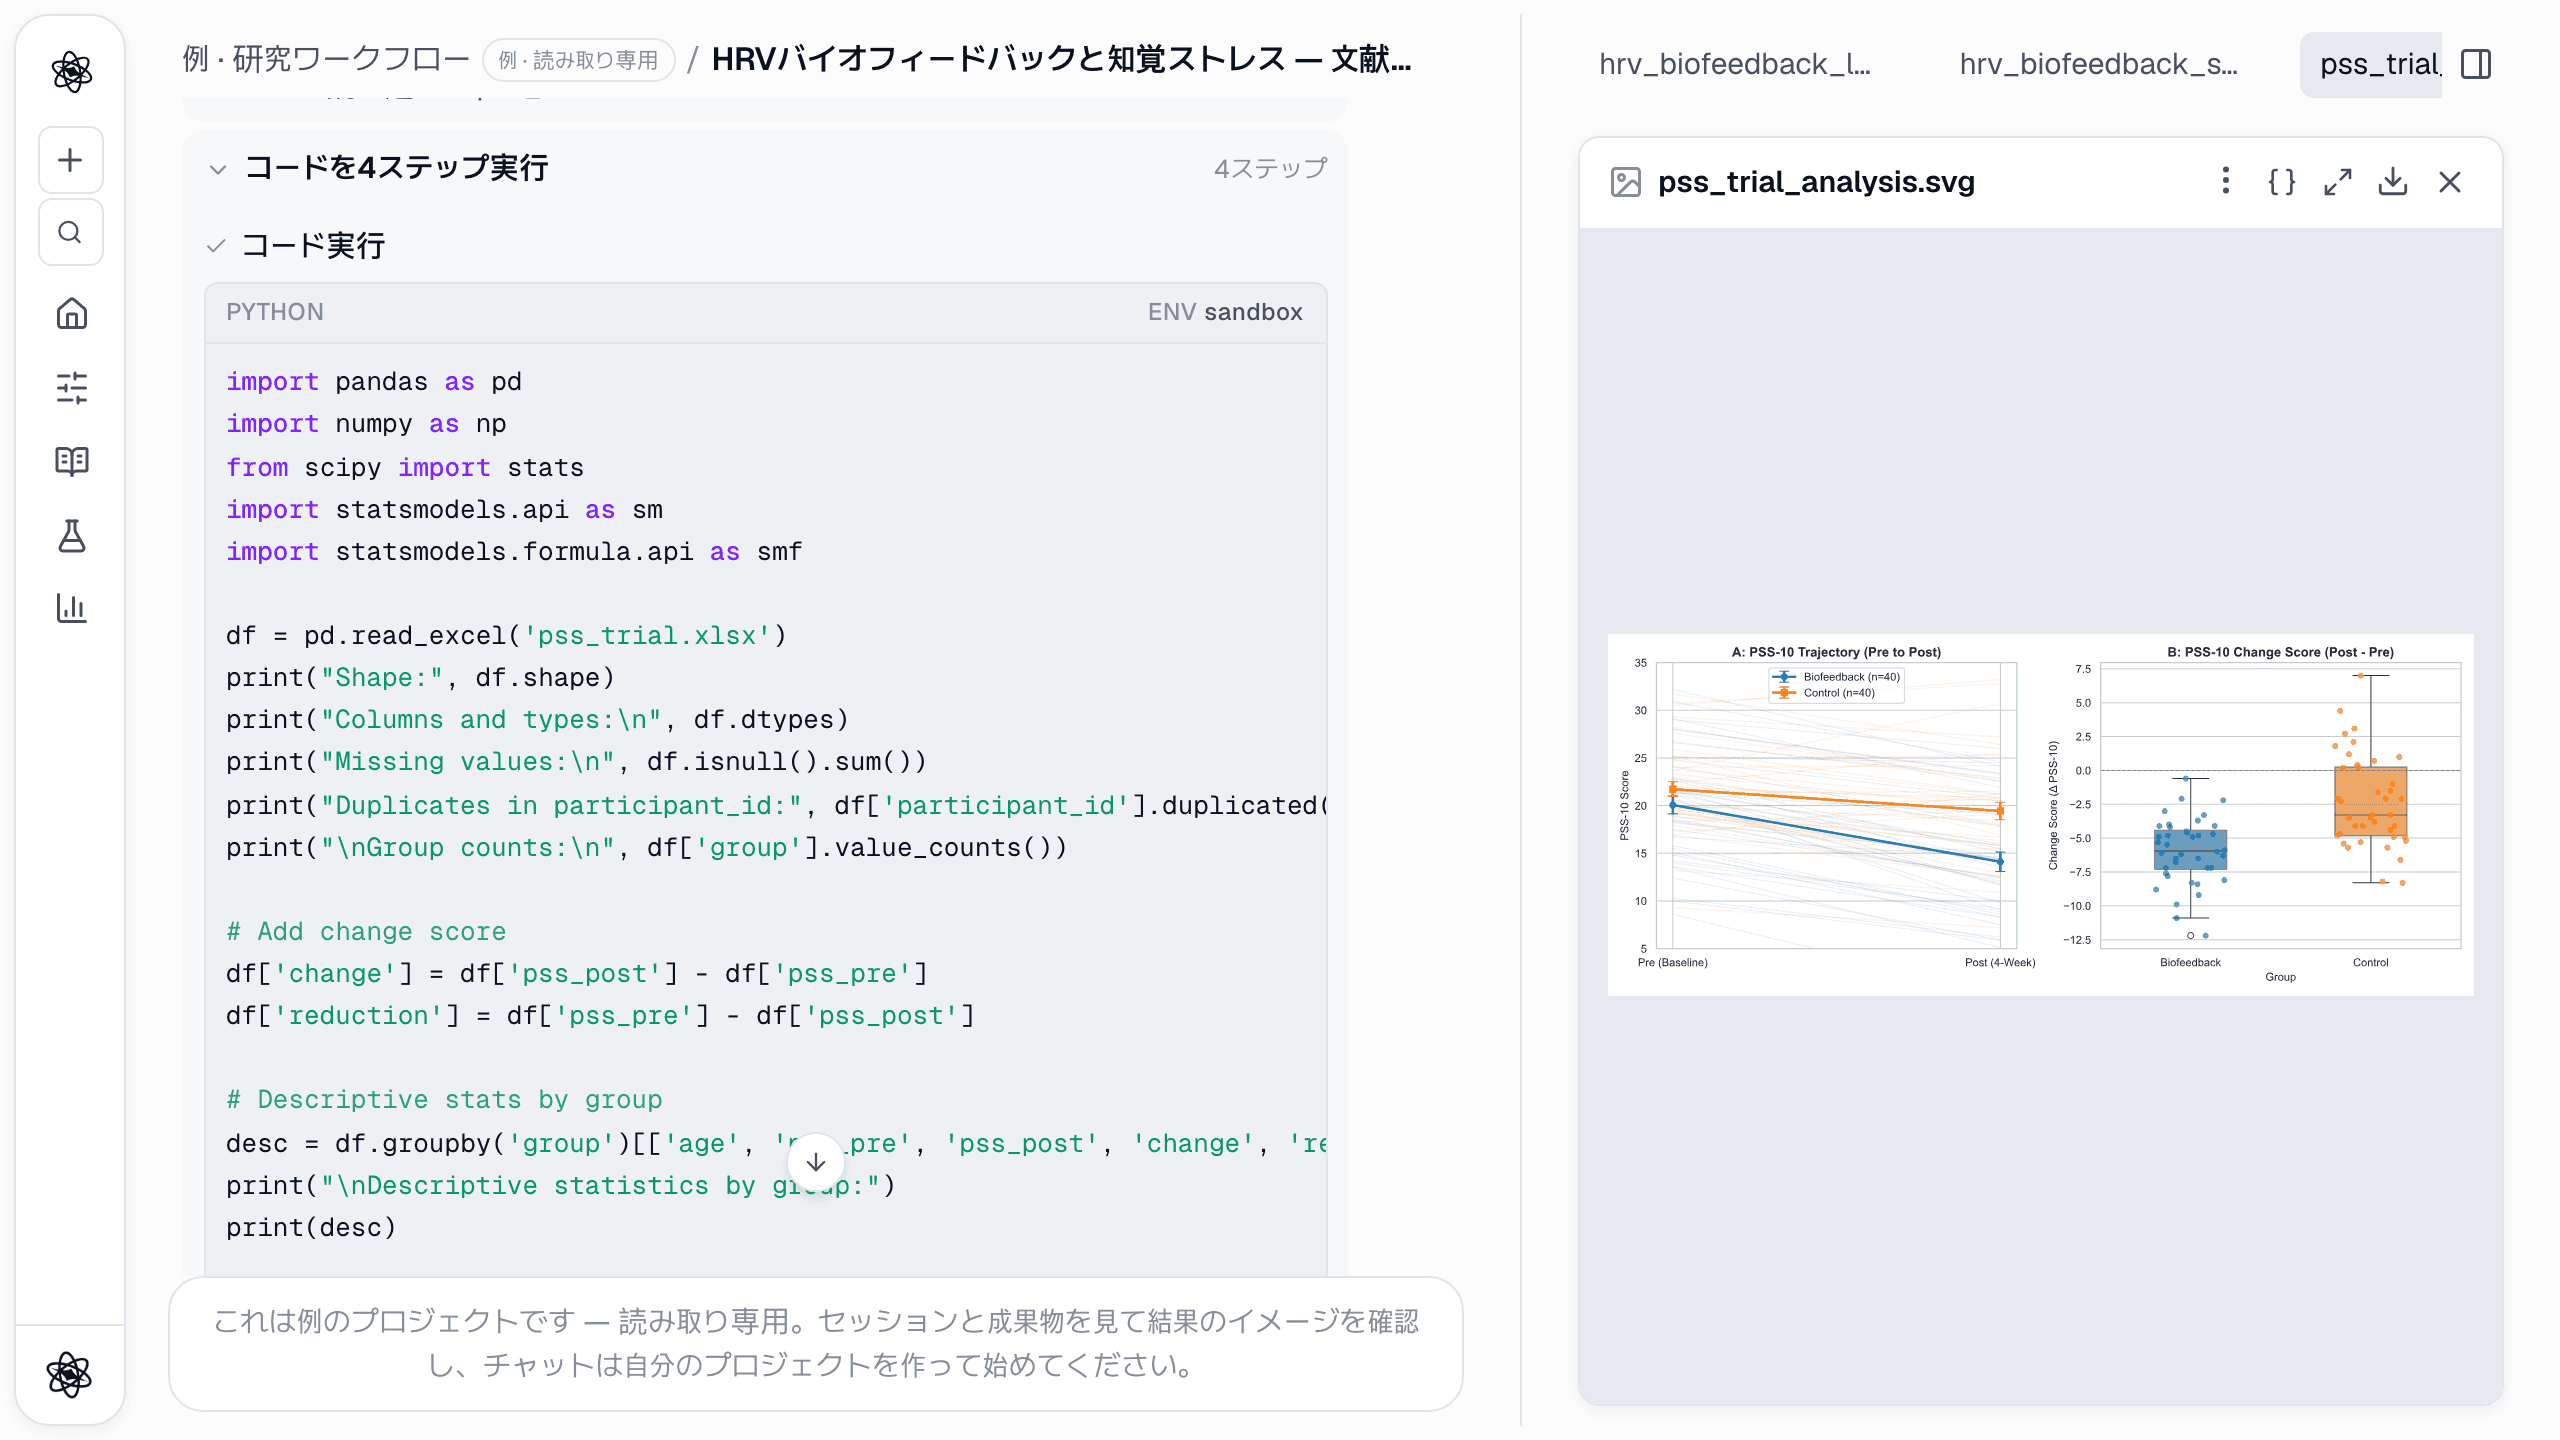Click the 4ステップ label

click(1270, 168)
